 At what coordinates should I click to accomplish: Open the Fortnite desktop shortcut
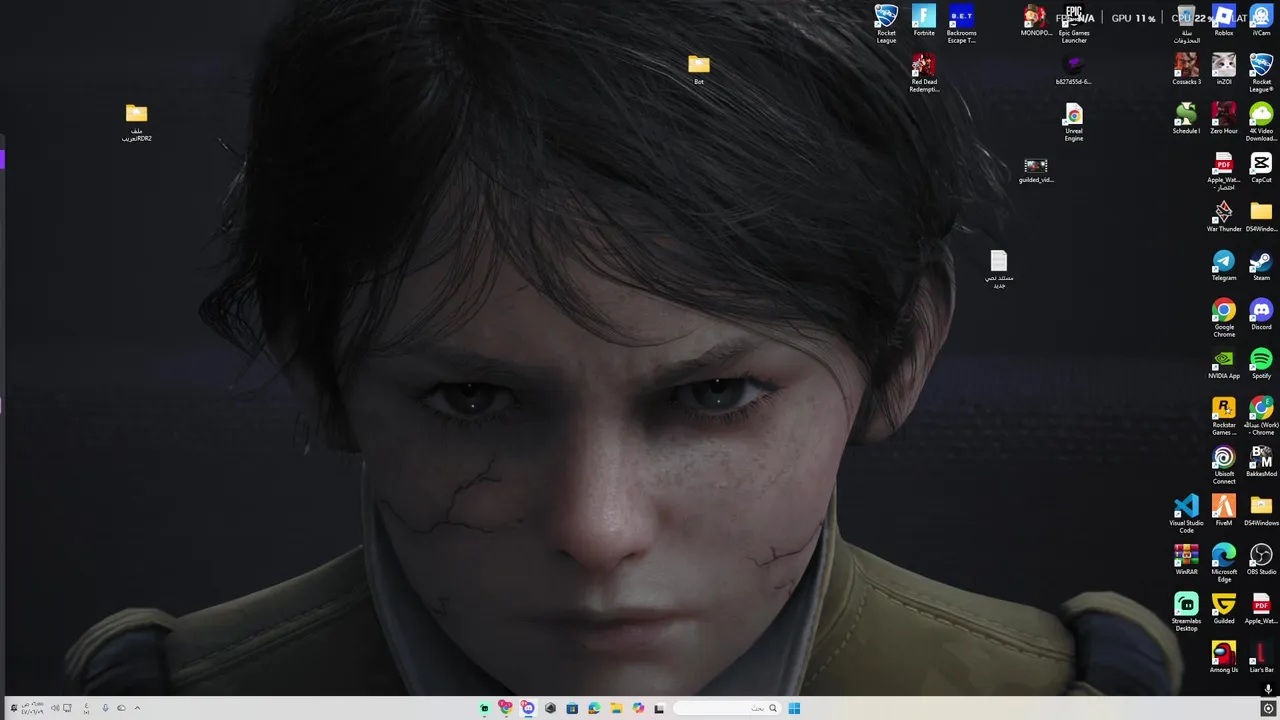tap(924, 21)
